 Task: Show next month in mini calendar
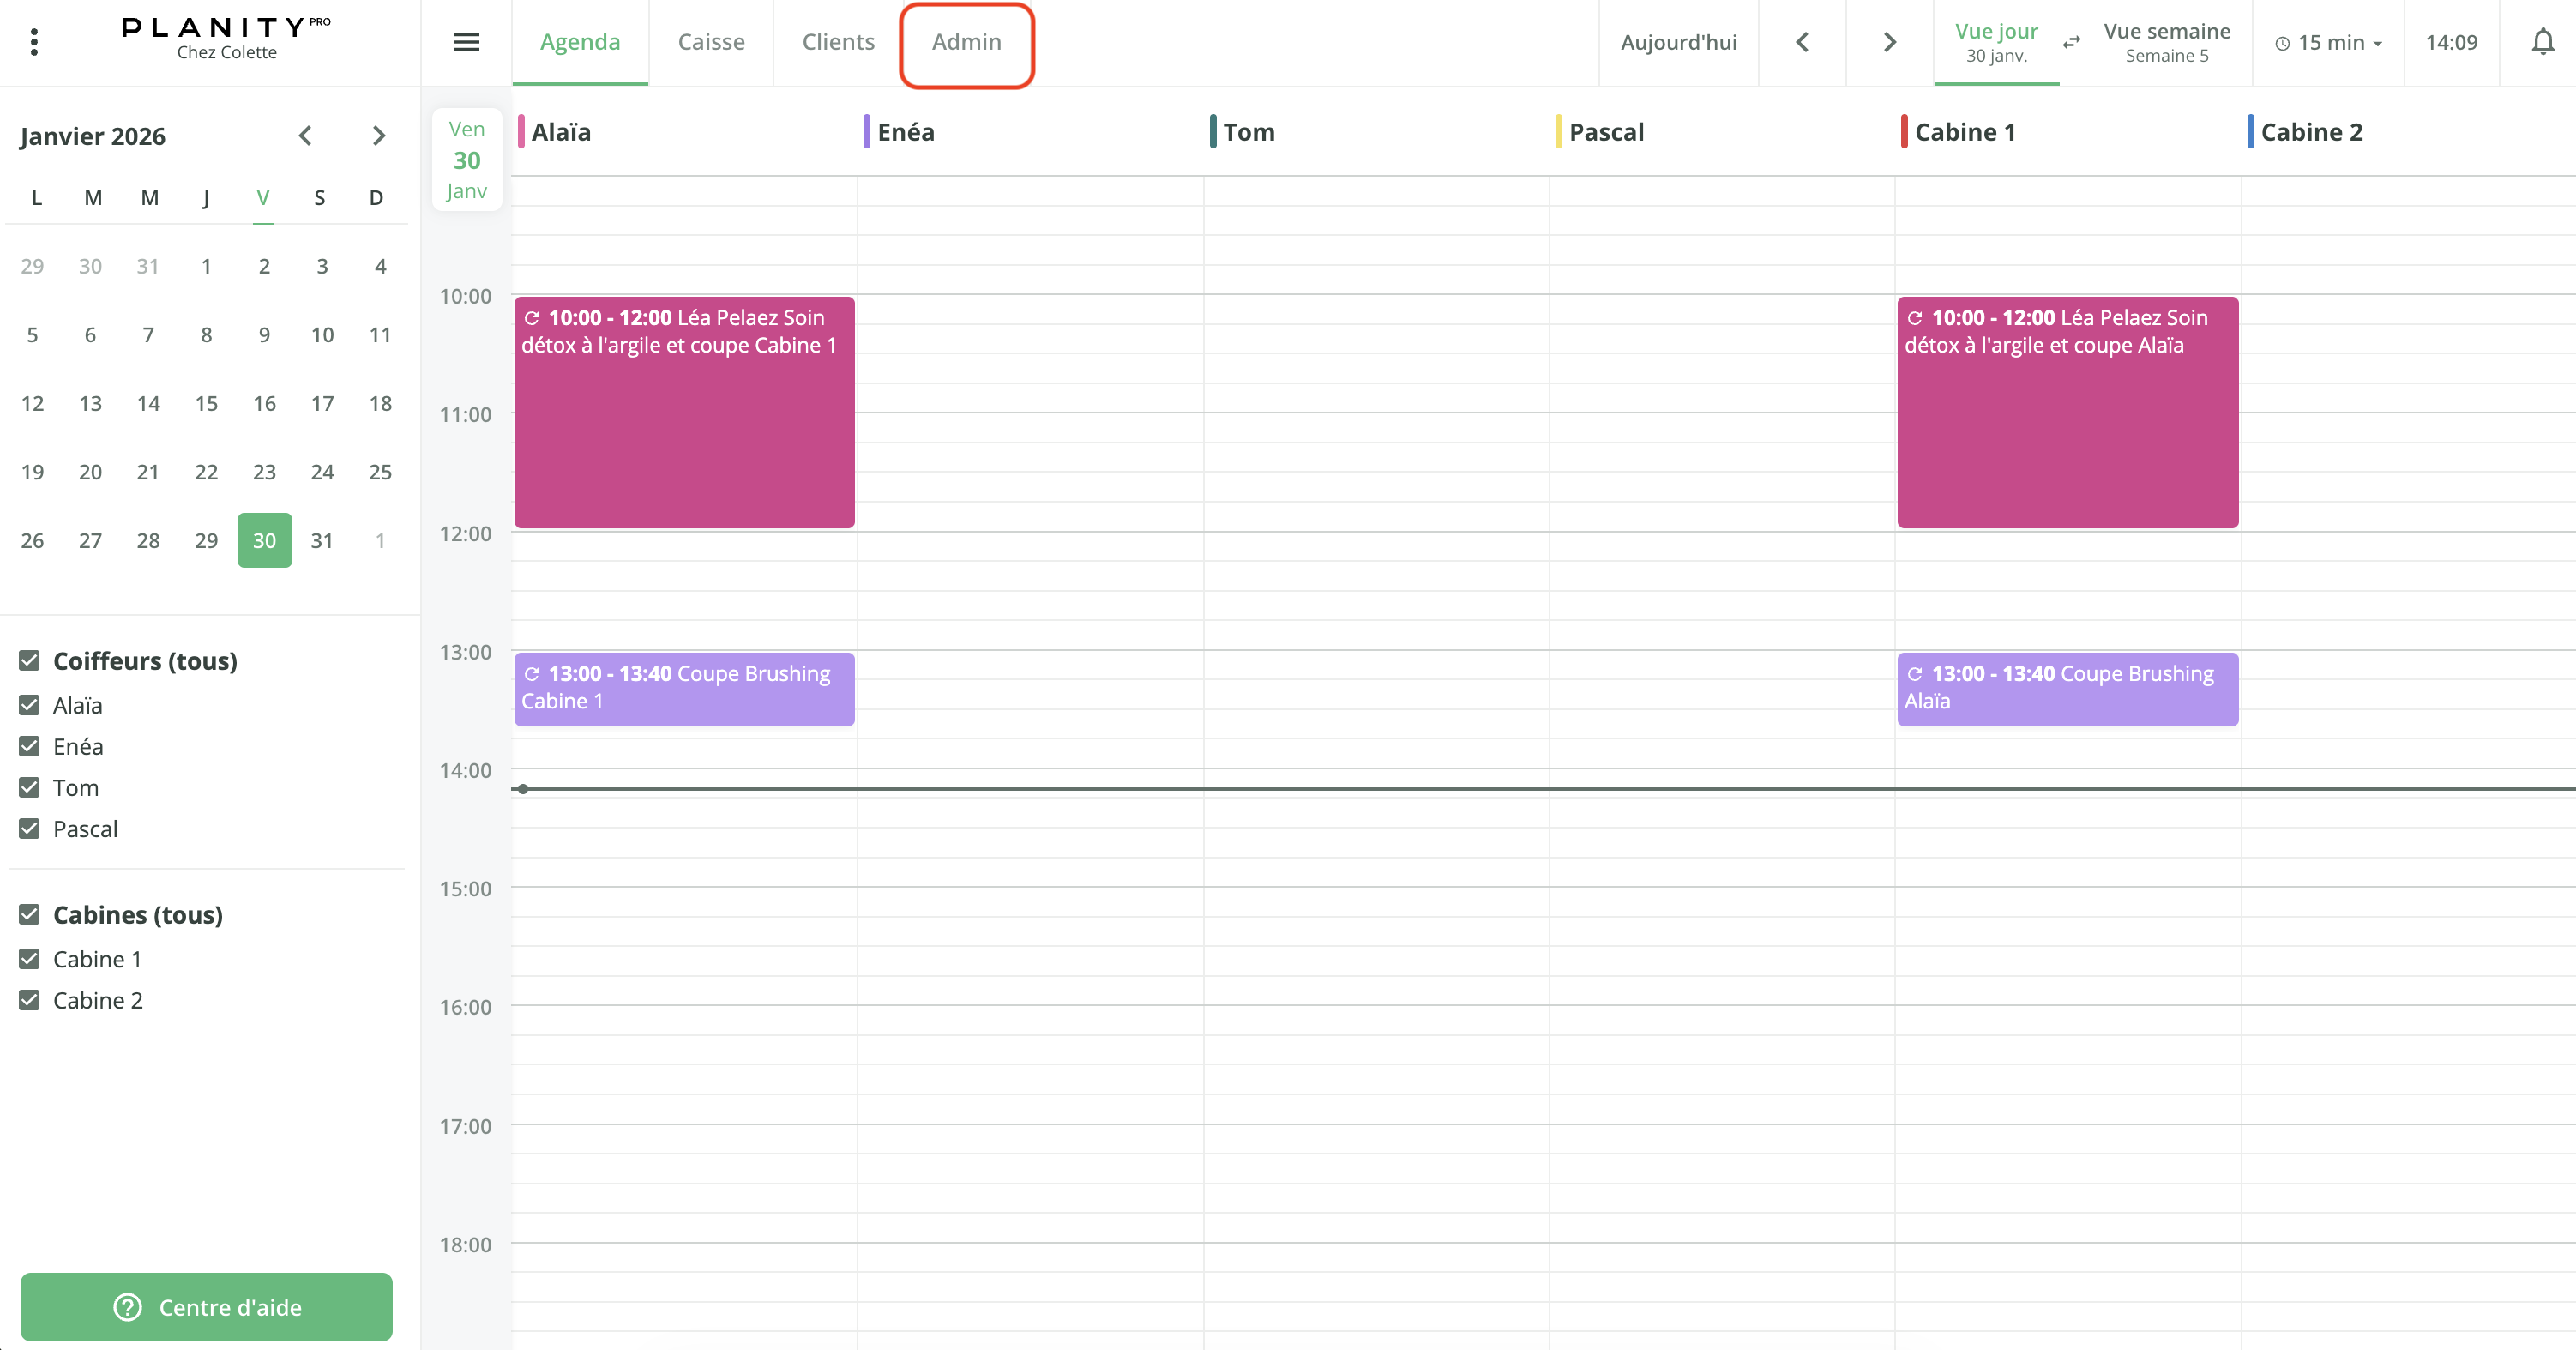(x=378, y=136)
